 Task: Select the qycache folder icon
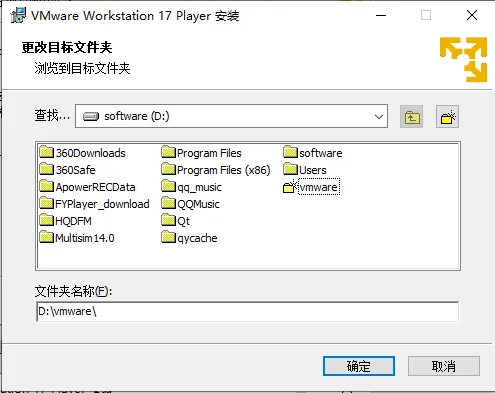click(168, 237)
